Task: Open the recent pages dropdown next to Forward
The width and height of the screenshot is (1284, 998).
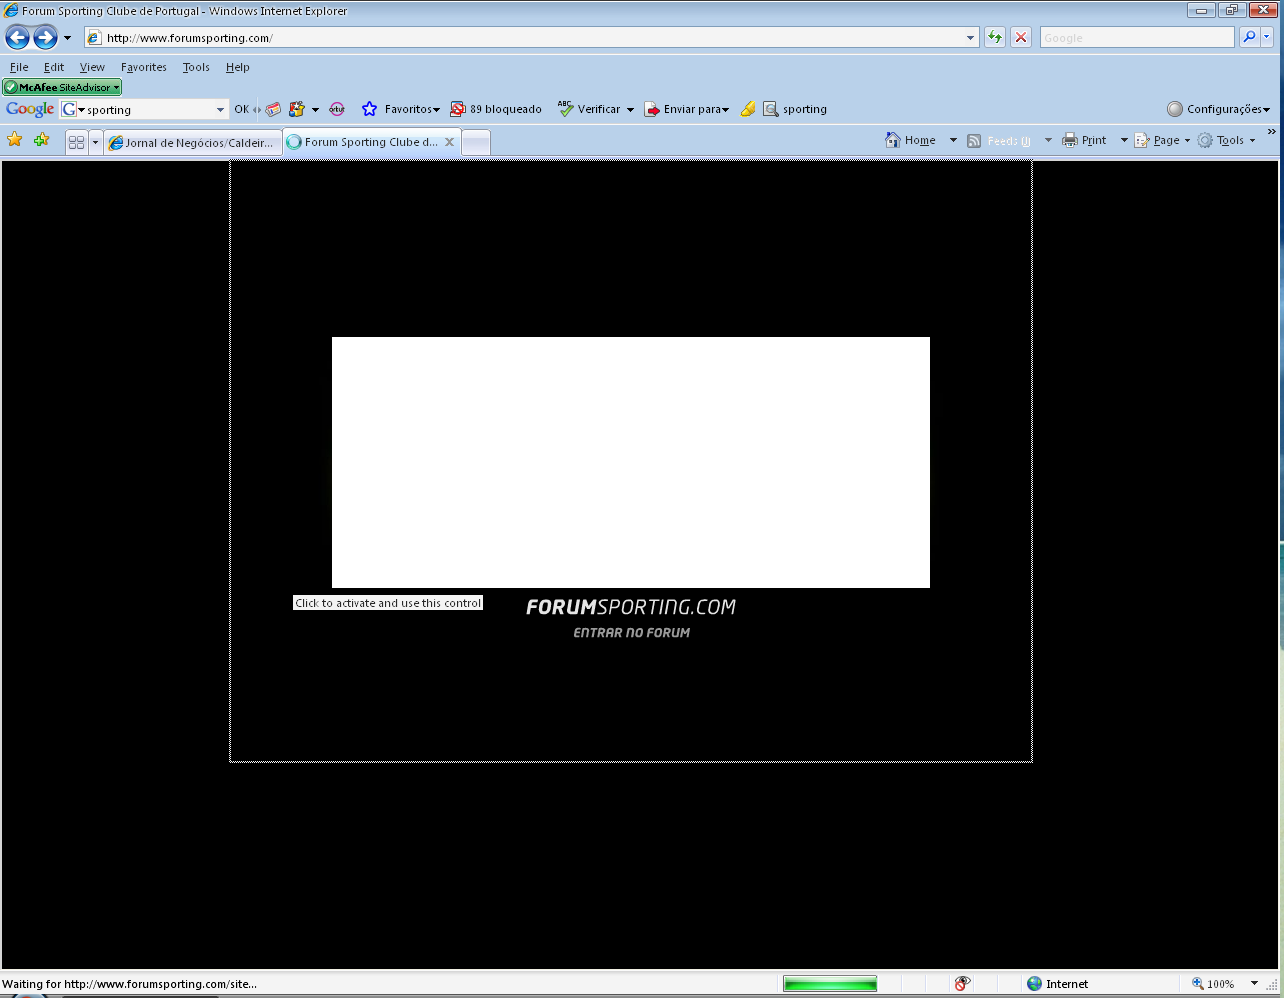Action: point(68,38)
